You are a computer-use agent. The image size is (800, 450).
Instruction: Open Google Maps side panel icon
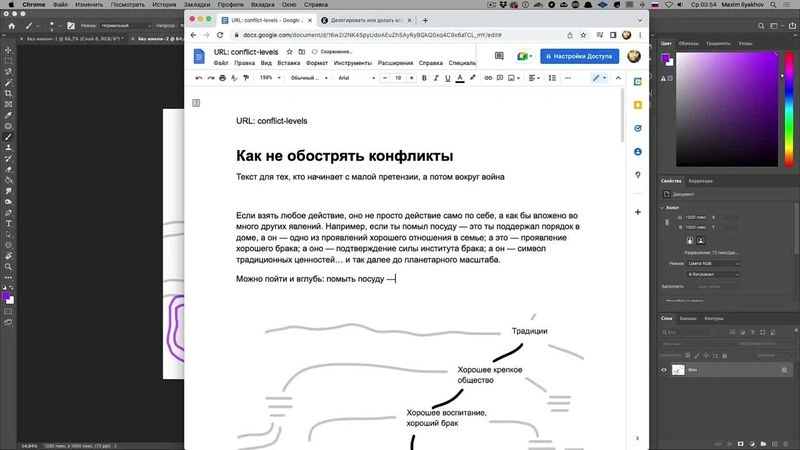tap(638, 175)
